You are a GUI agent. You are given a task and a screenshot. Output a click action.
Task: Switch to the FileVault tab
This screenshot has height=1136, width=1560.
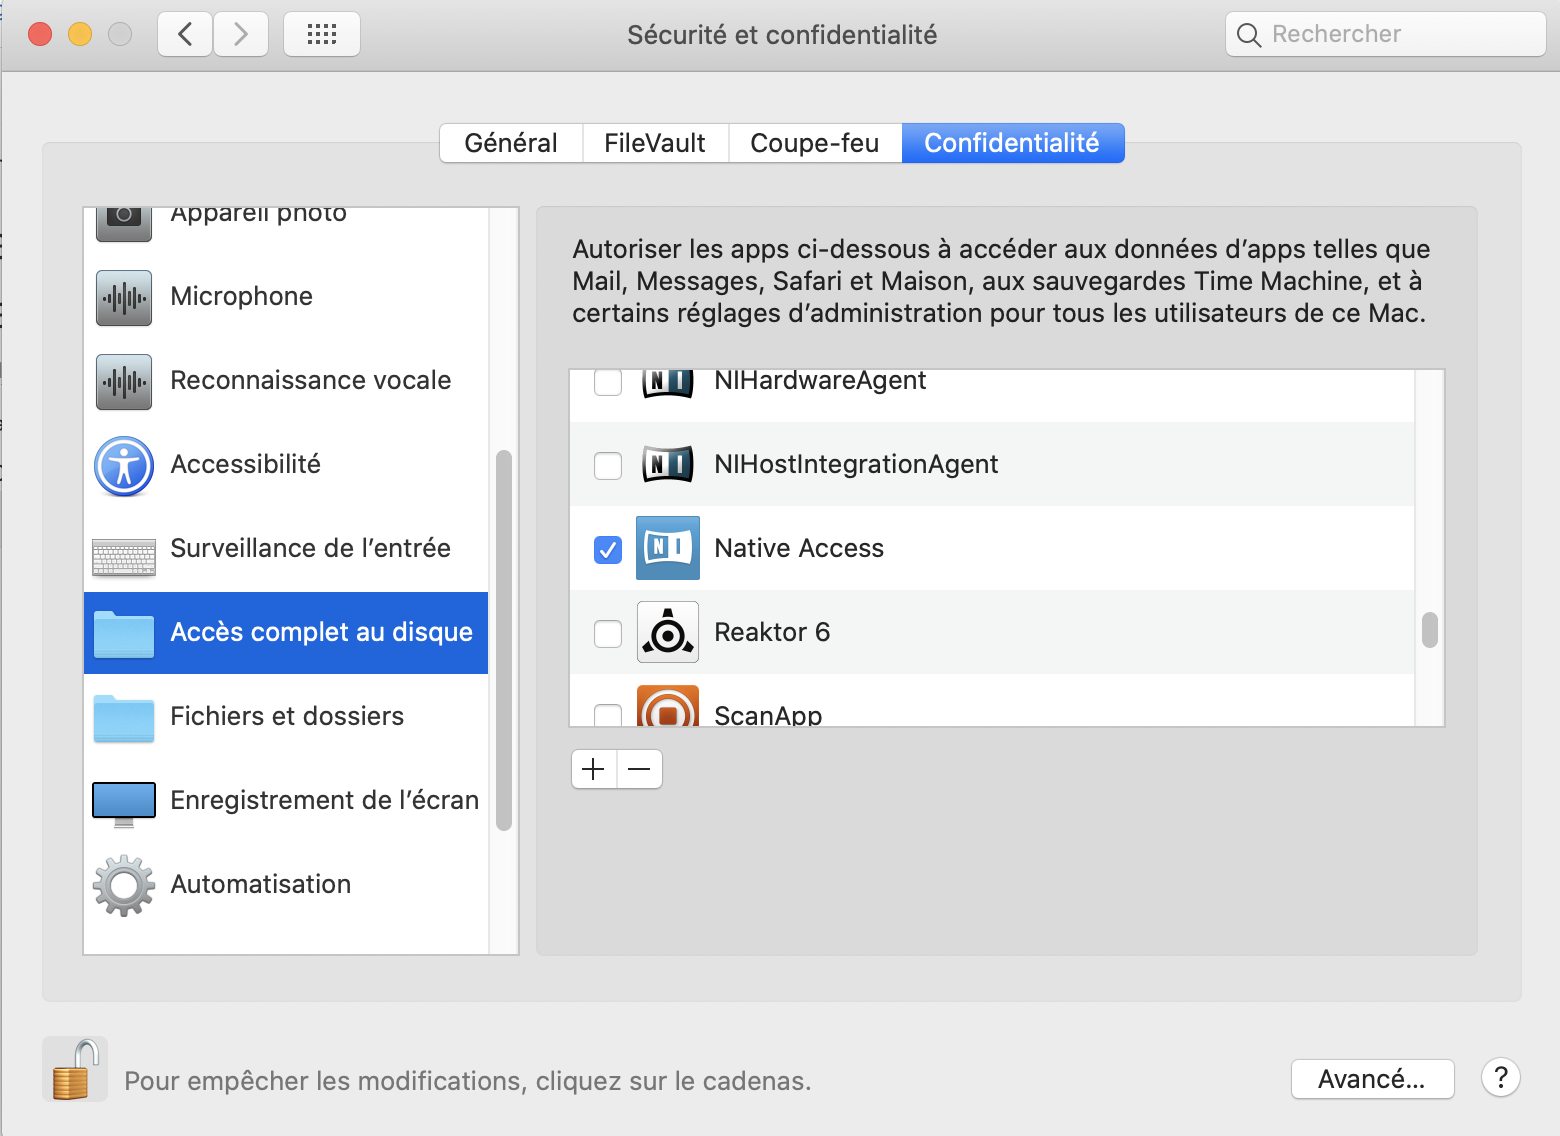click(x=655, y=143)
